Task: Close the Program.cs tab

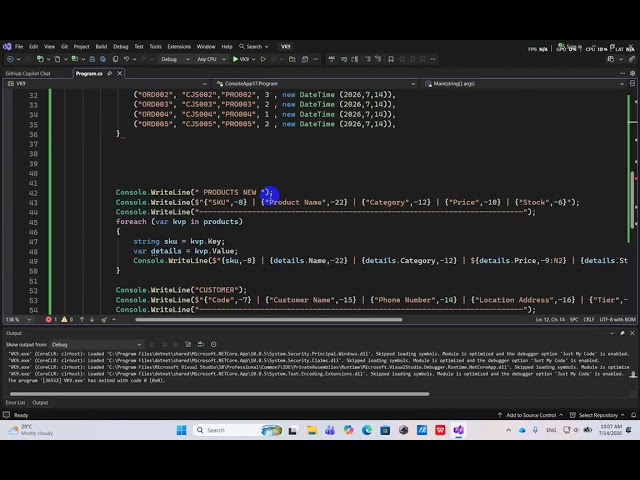Action: pyautogui.click(x=120, y=73)
